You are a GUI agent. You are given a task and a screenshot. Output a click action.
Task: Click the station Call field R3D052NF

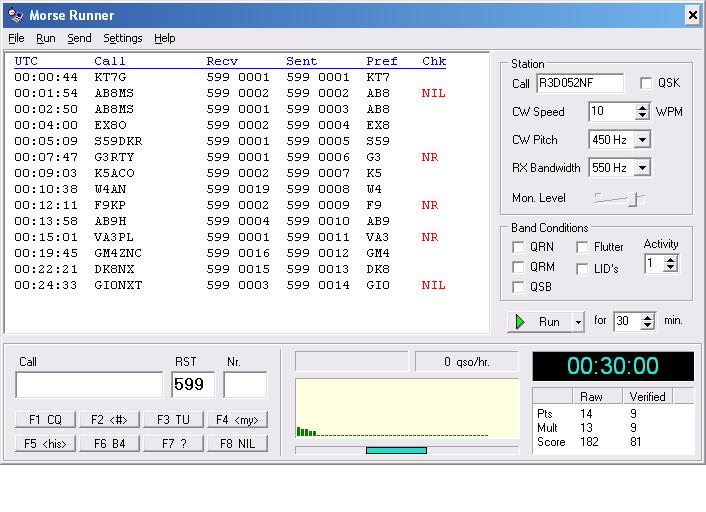pyautogui.click(x=579, y=84)
